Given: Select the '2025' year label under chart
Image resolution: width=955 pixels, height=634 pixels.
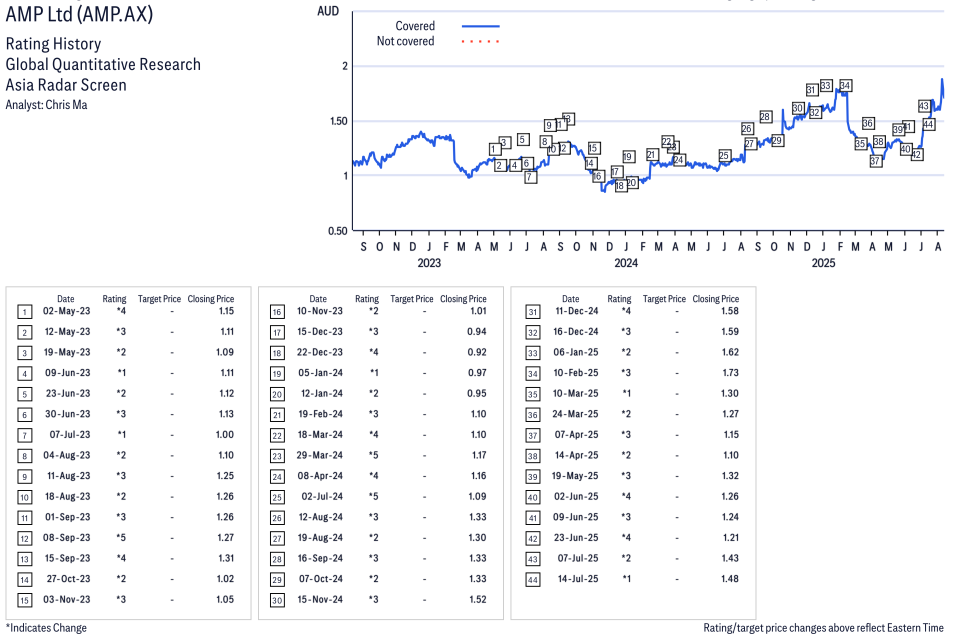Looking at the screenshot, I should pos(823,263).
